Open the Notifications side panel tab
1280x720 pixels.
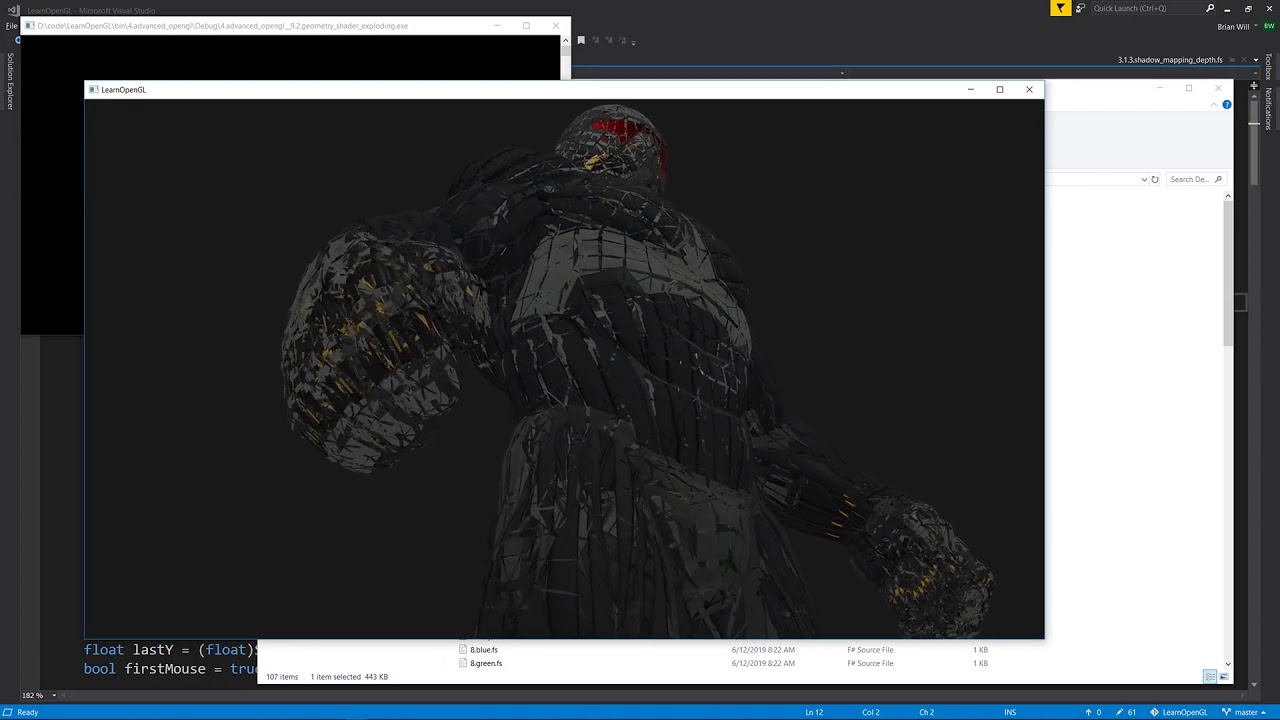(x=1268, y=108)
